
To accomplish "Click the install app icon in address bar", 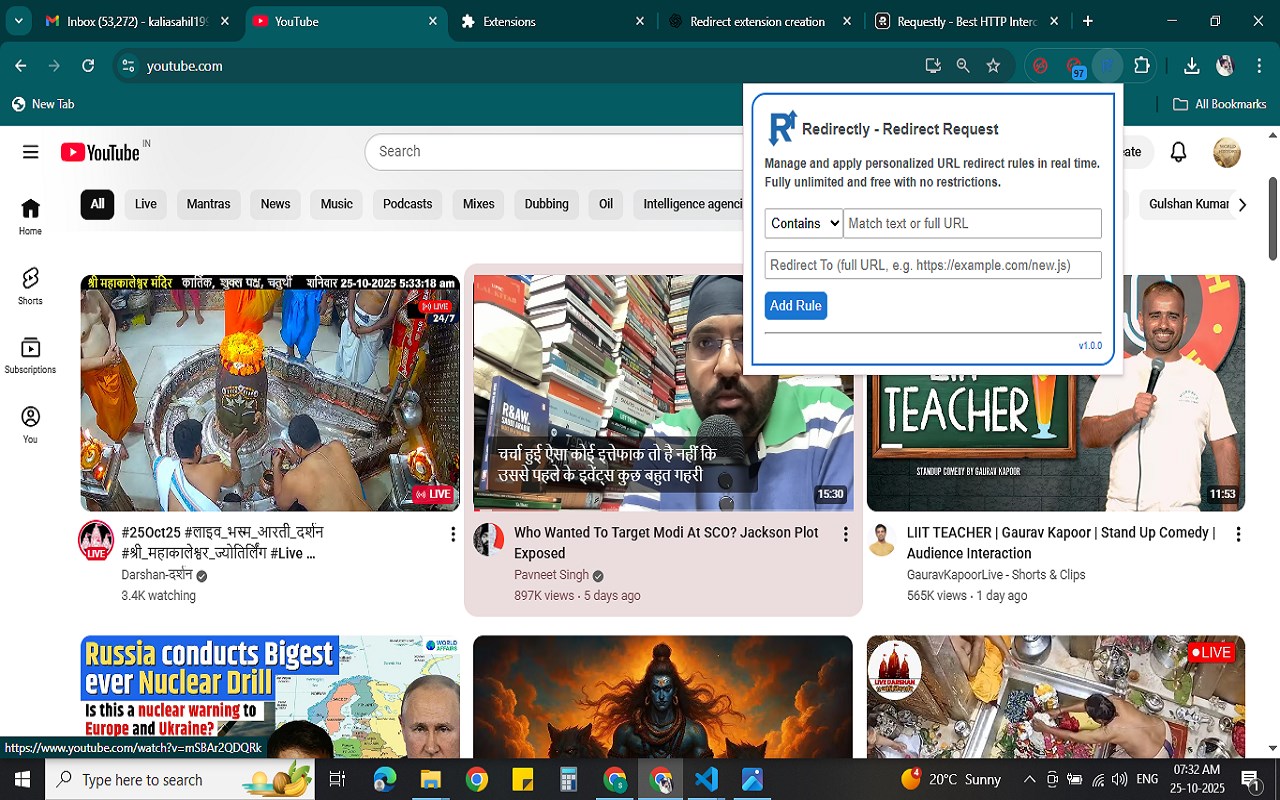I will coord(933,66).
